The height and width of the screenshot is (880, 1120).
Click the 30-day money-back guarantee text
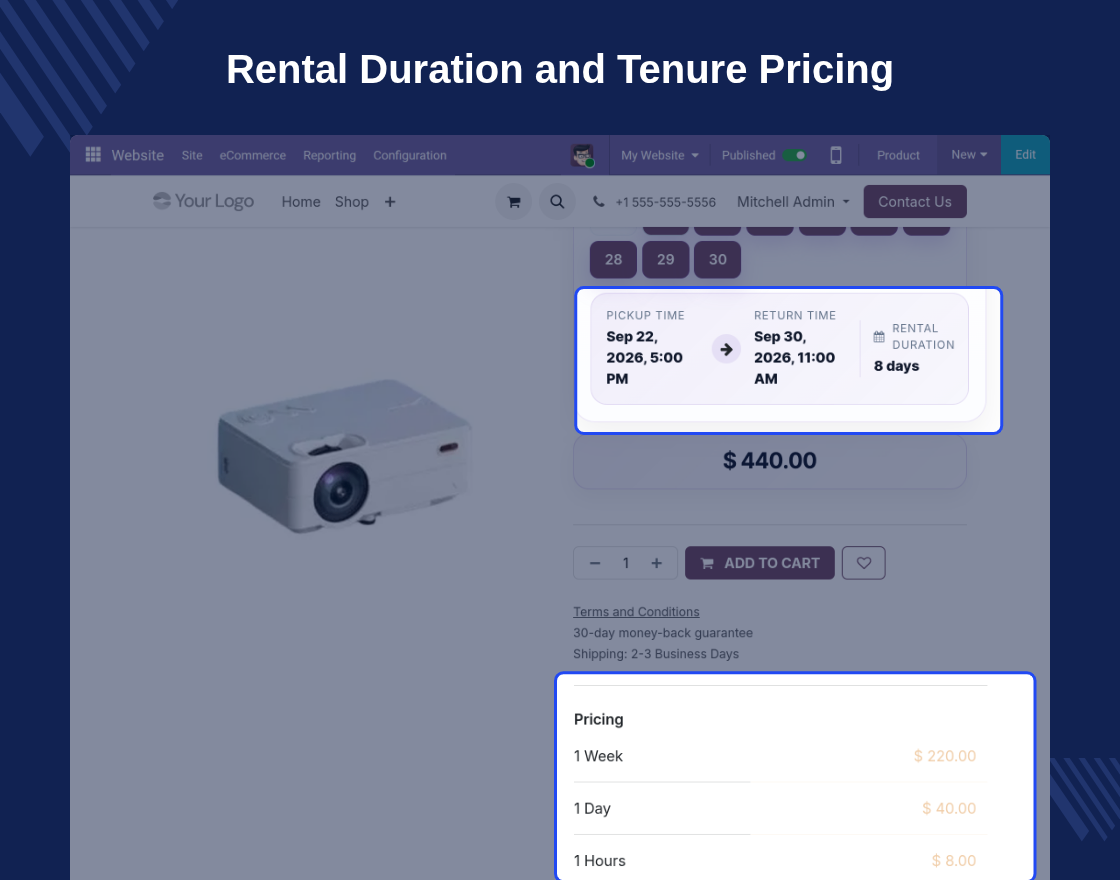coord(663,633)
